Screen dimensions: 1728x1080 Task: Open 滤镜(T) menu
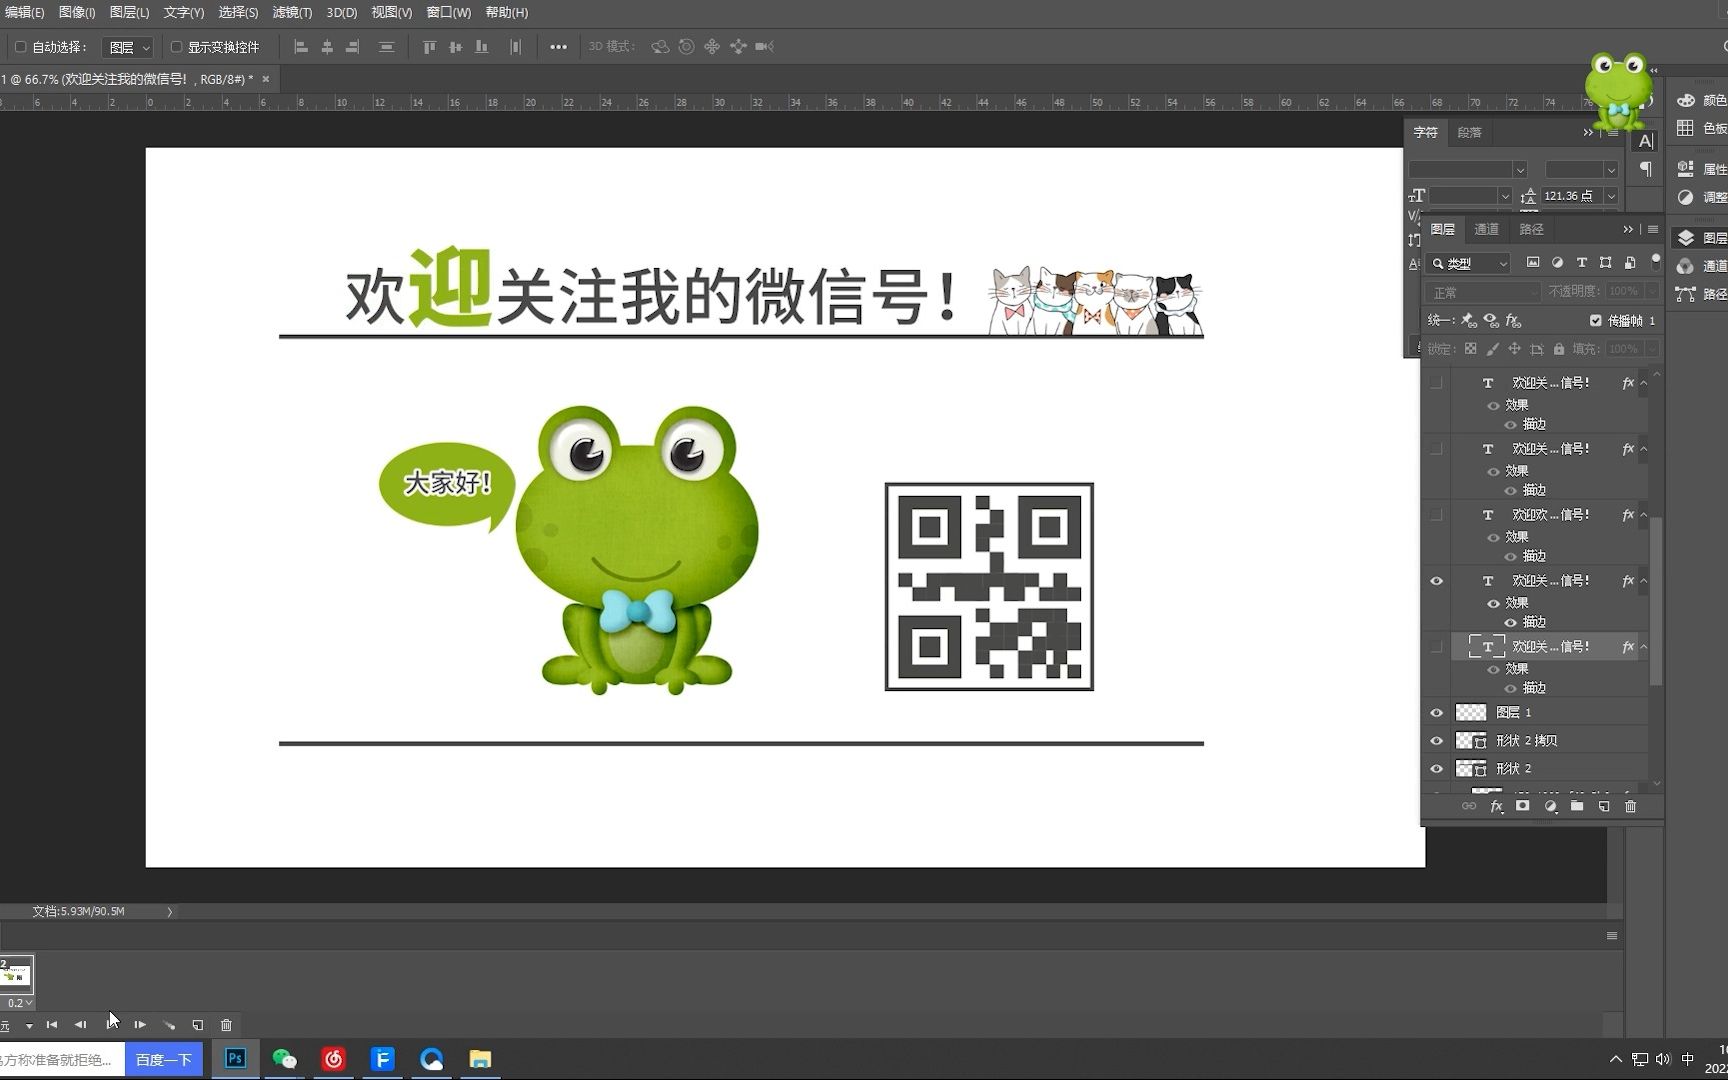(x=292, y=13)
